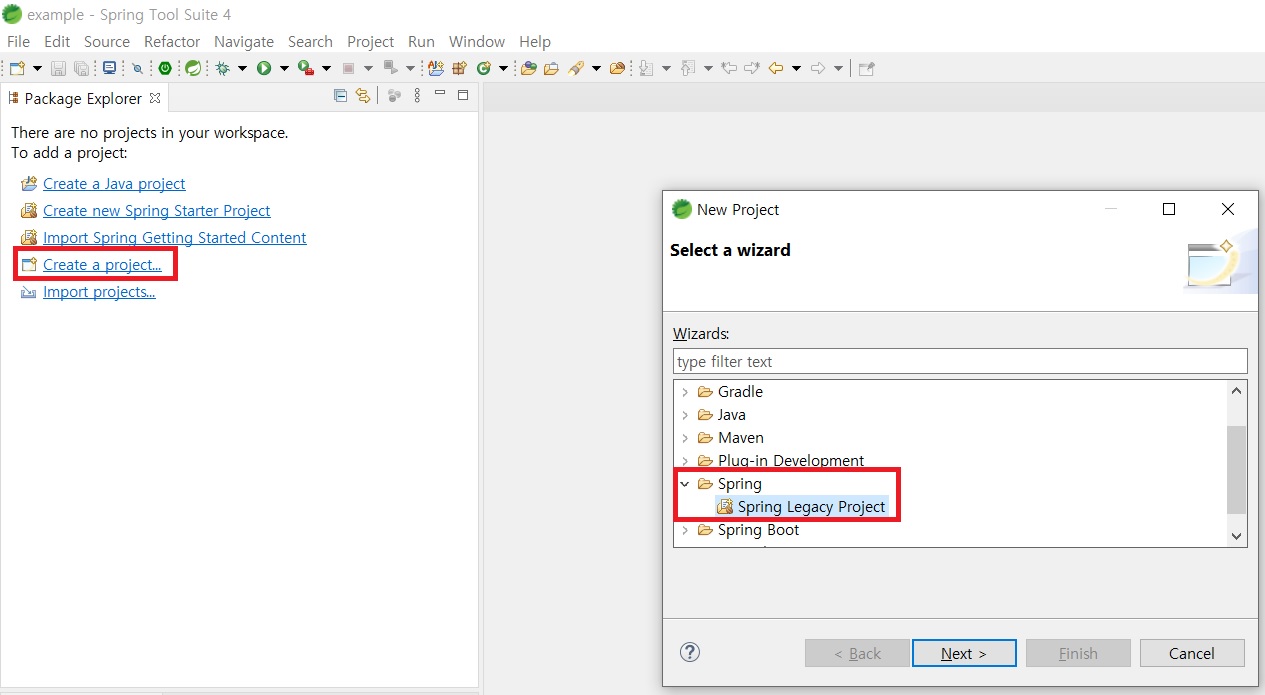Screen dimensions: 1265x695
Task: Click the New file toolbar icon
Action: click(17, 68)
